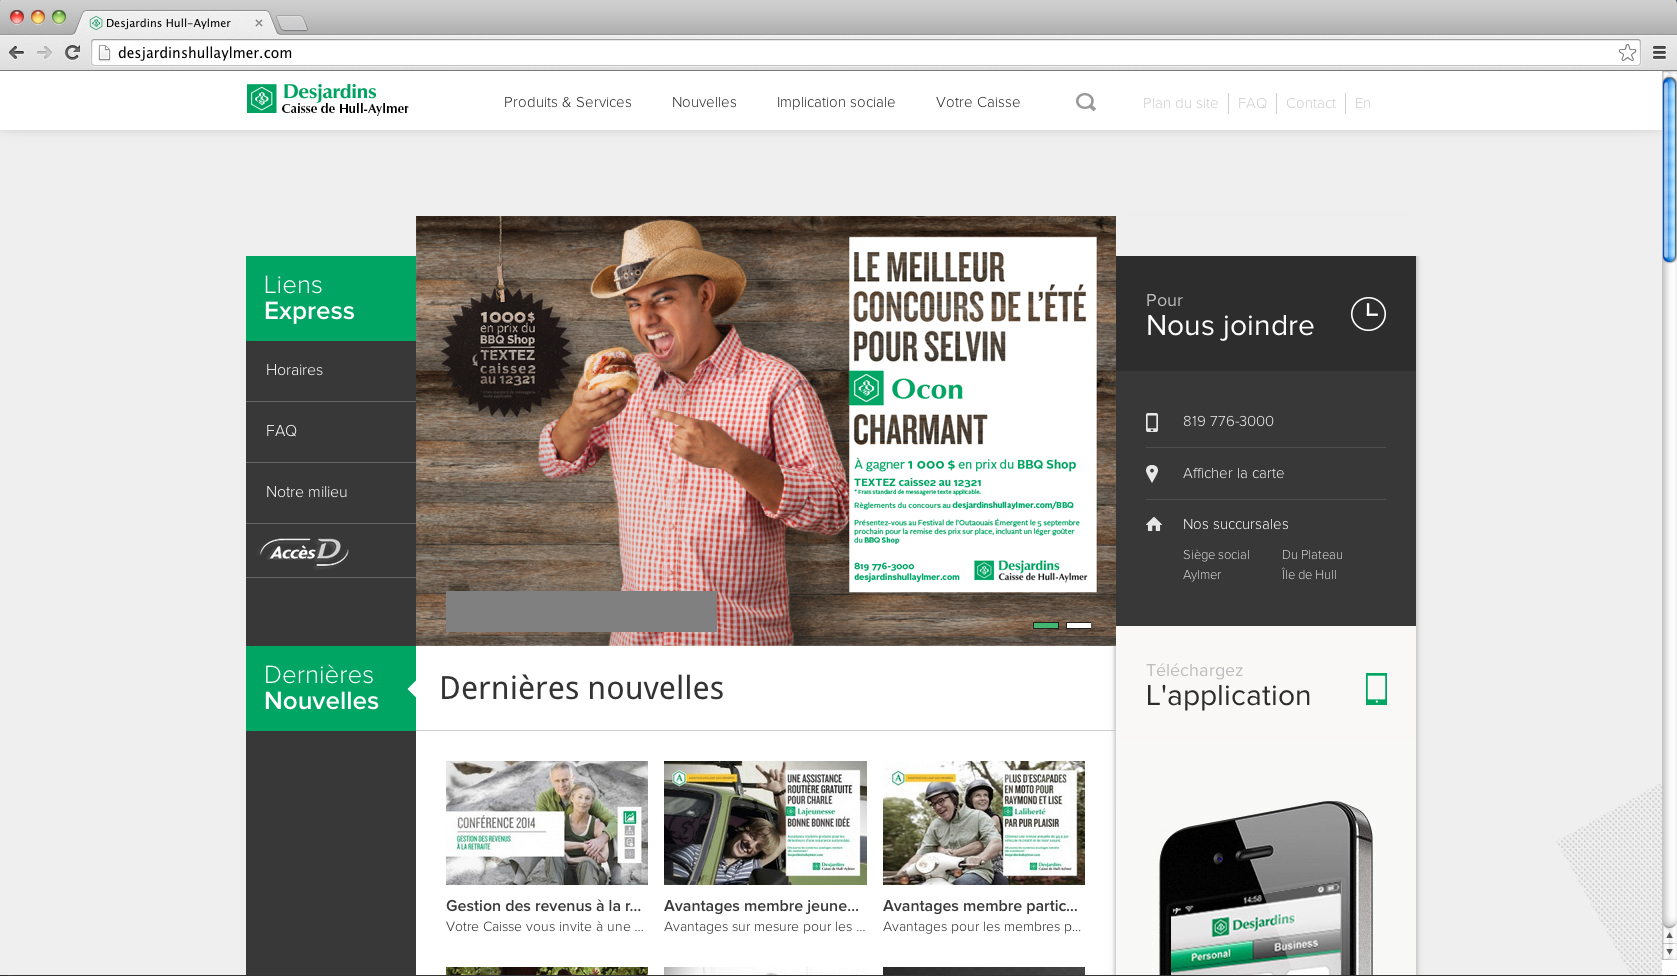Click the Dernières Nouvelles green sidebar tab
The image size is (1677, 976).
tap(331, 688)
